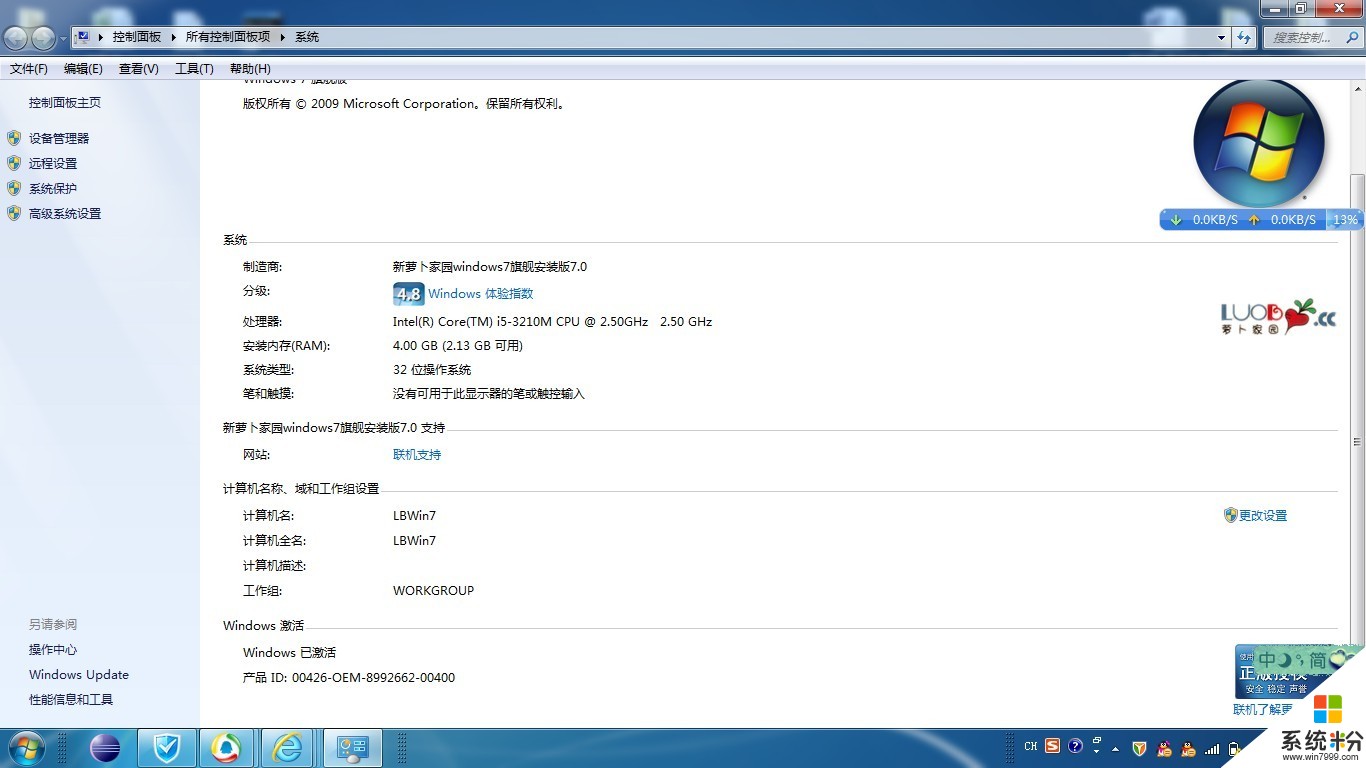This screenshot has width=1366, height=768.
Task: Click the Windows Experience Index 4.8 badge
Action: pyautogui.click(x=408, y=294)
